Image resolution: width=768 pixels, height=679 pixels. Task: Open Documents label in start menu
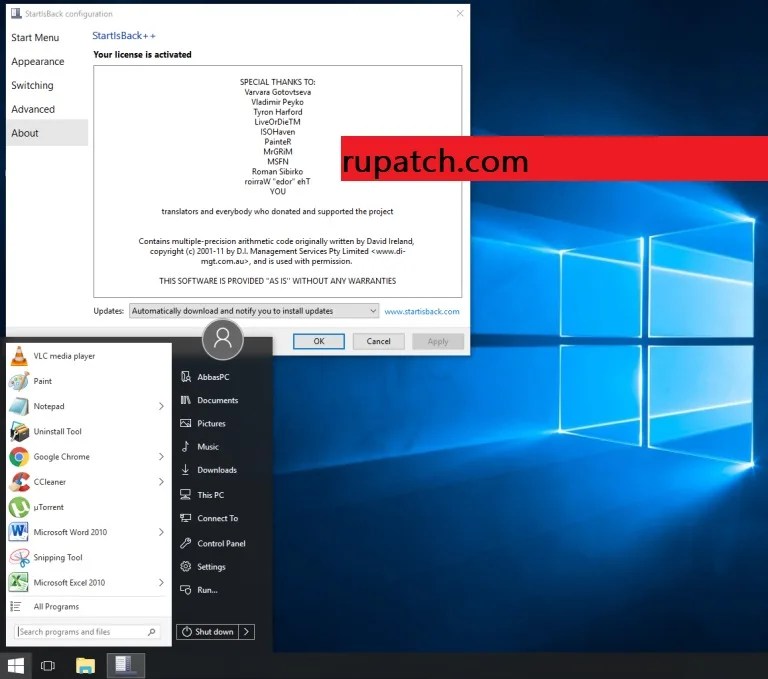coord(217,400)
